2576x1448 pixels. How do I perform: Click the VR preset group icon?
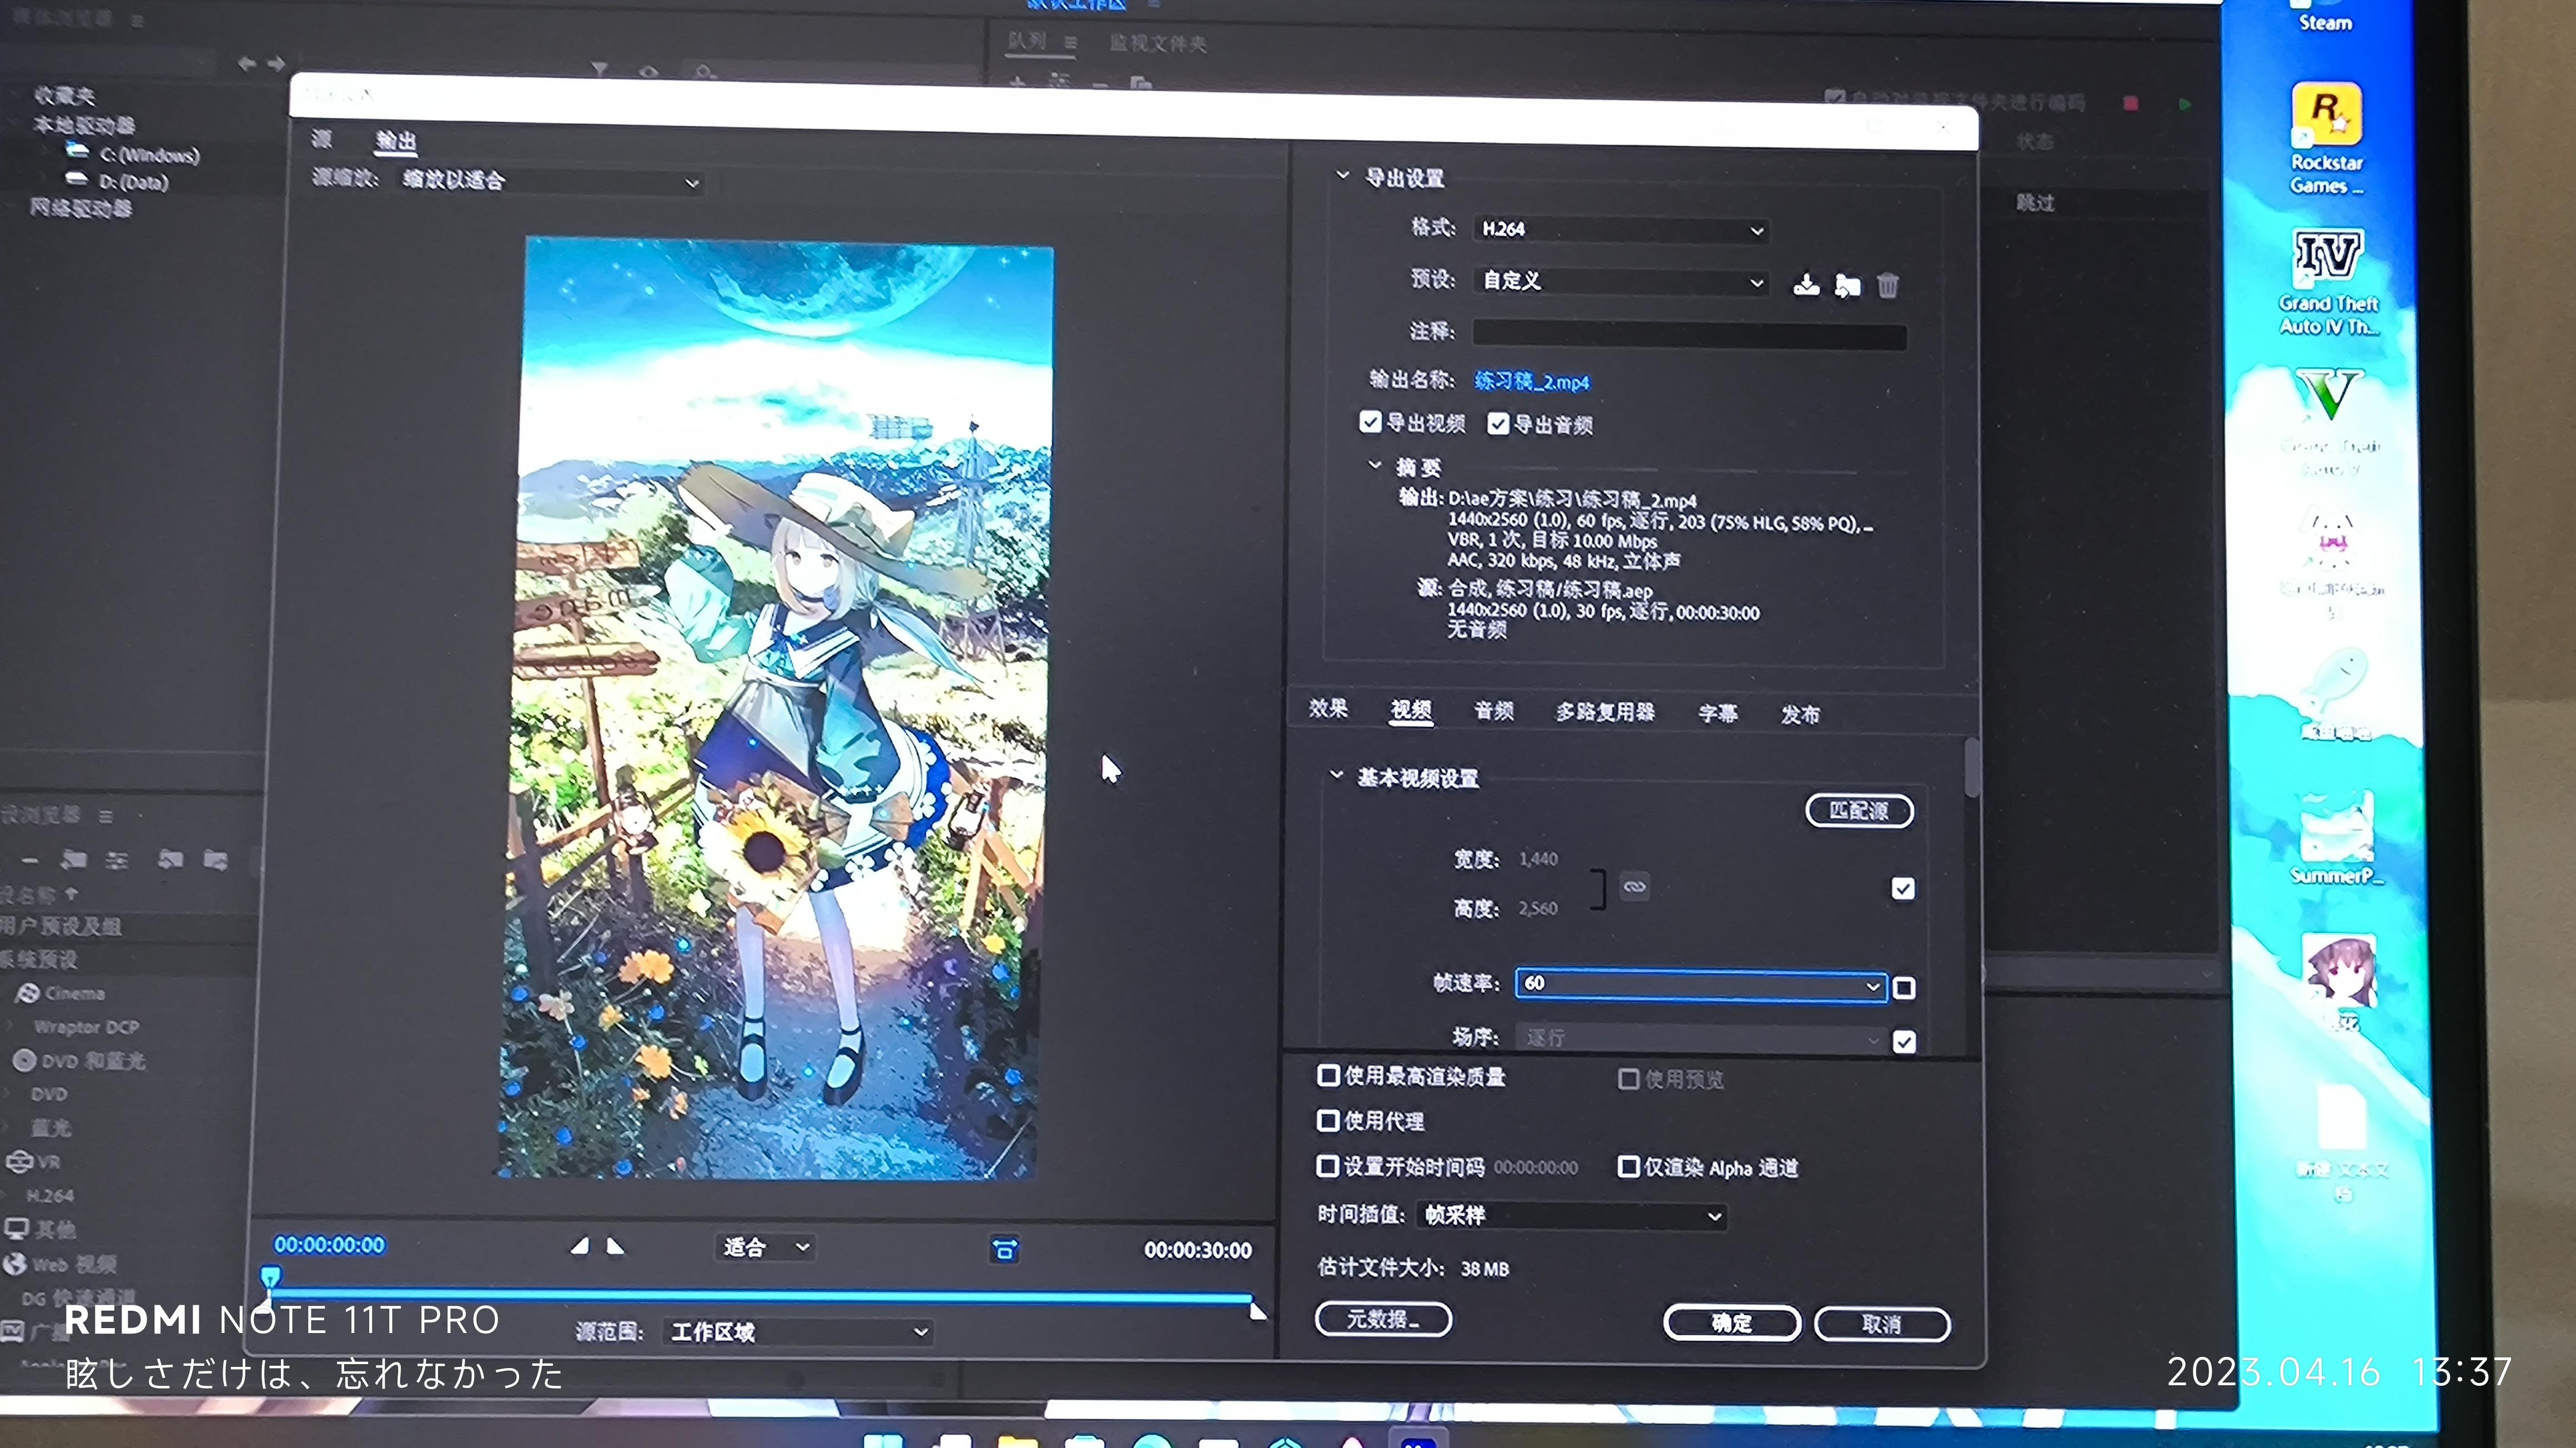[19, 1161]
